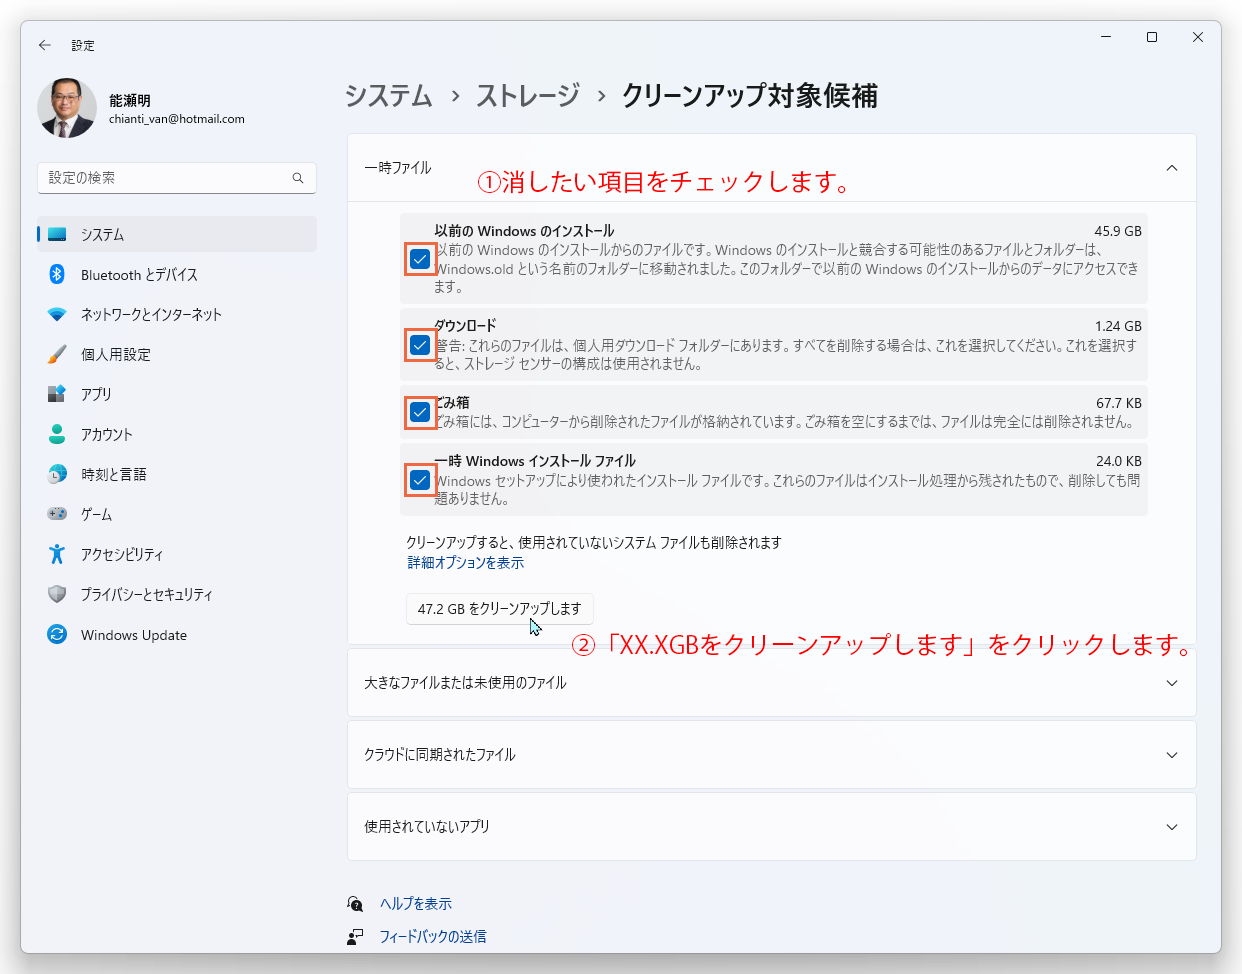Click ヘルプを表示 link
The width and height of the screenshot is (1242, 974).
[x=416, y=904]
